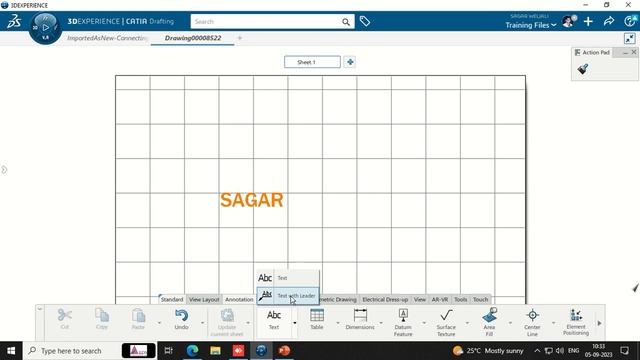Image resolution: width=640 pixels, height=360 pixels.
Task: Expand the Update current sheet dropdown arrow
Action: [x=248, y=323]
